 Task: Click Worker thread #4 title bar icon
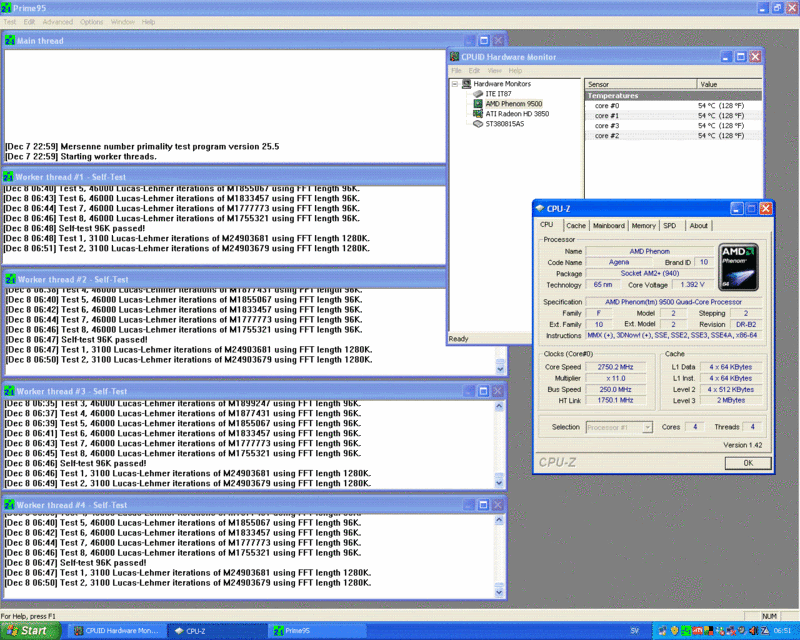(x=9, y=505)
